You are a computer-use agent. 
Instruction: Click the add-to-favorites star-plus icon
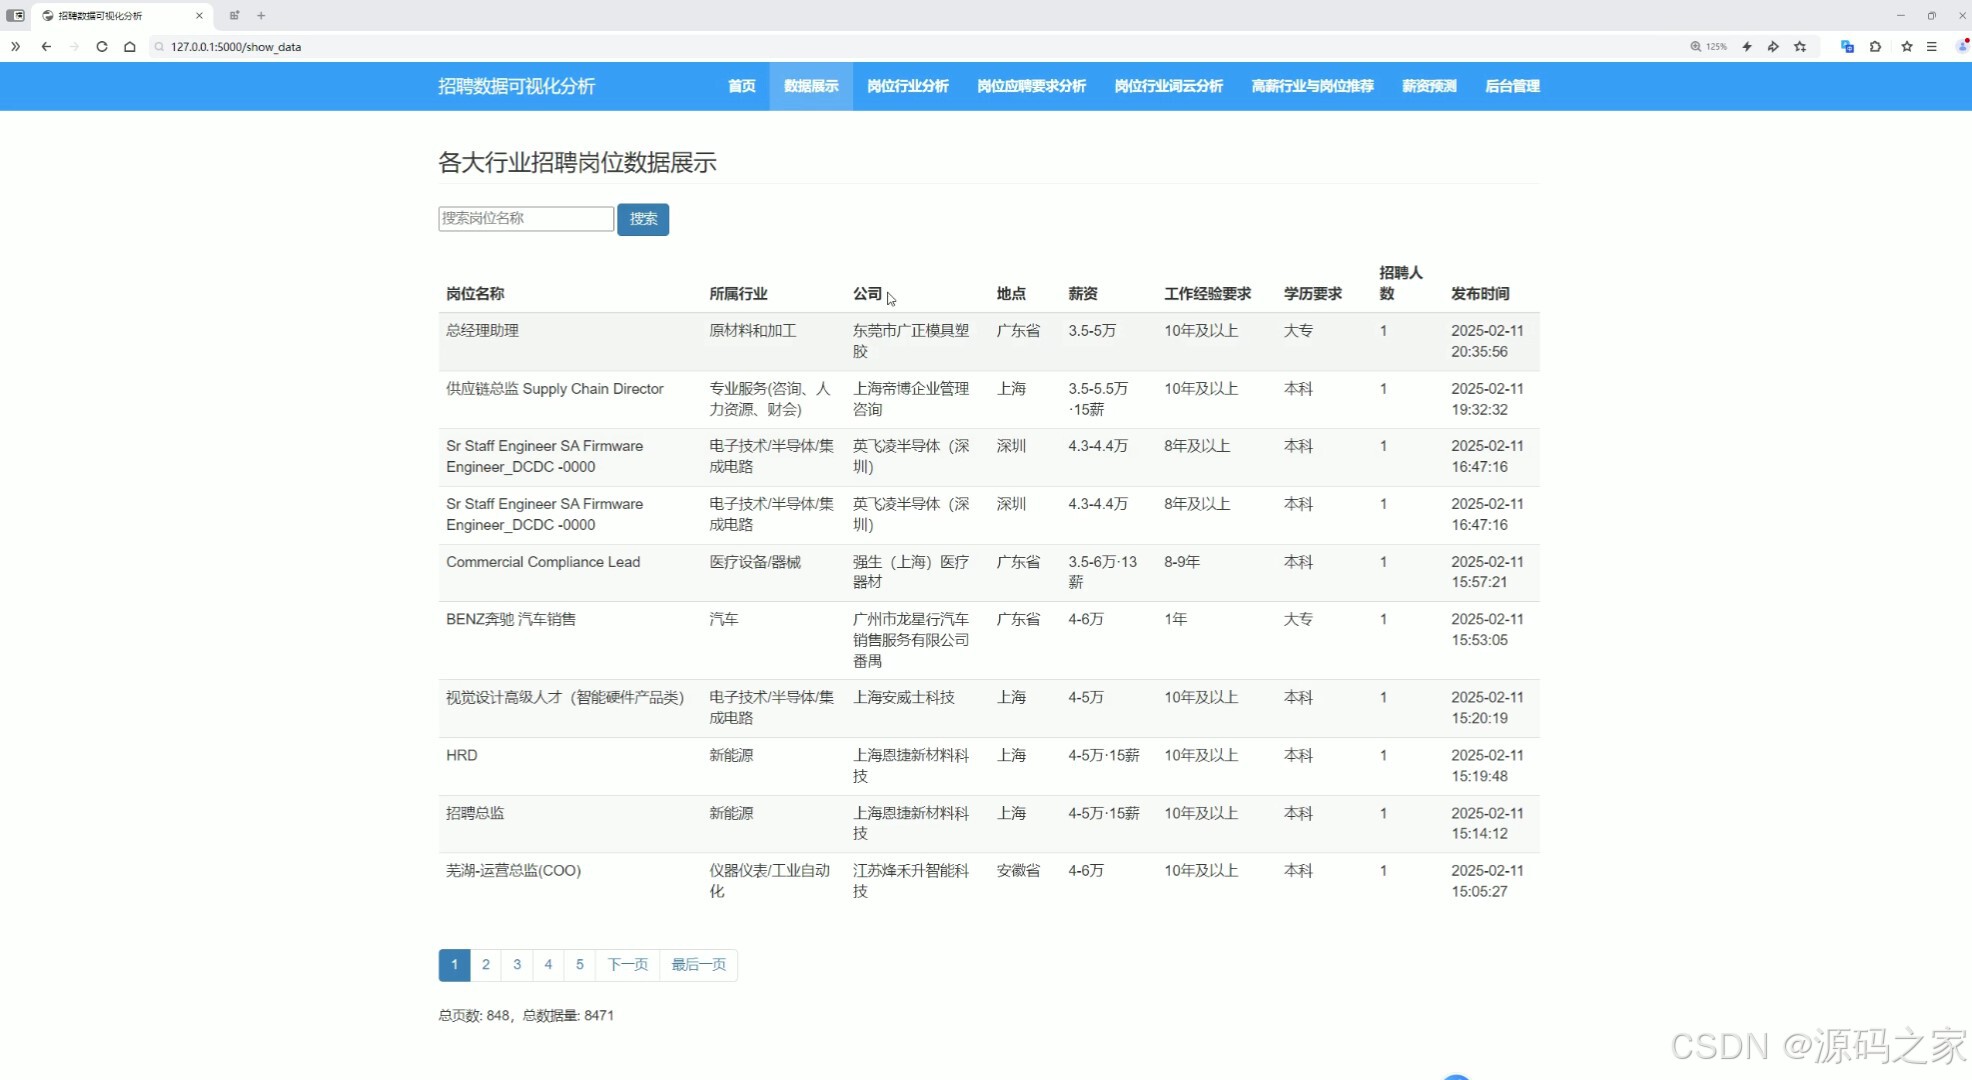pyautogui.click(x=1800, y=46)
